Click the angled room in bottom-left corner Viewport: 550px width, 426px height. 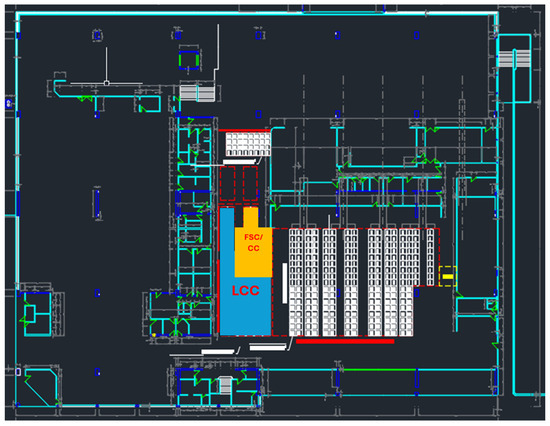point(41,387)
